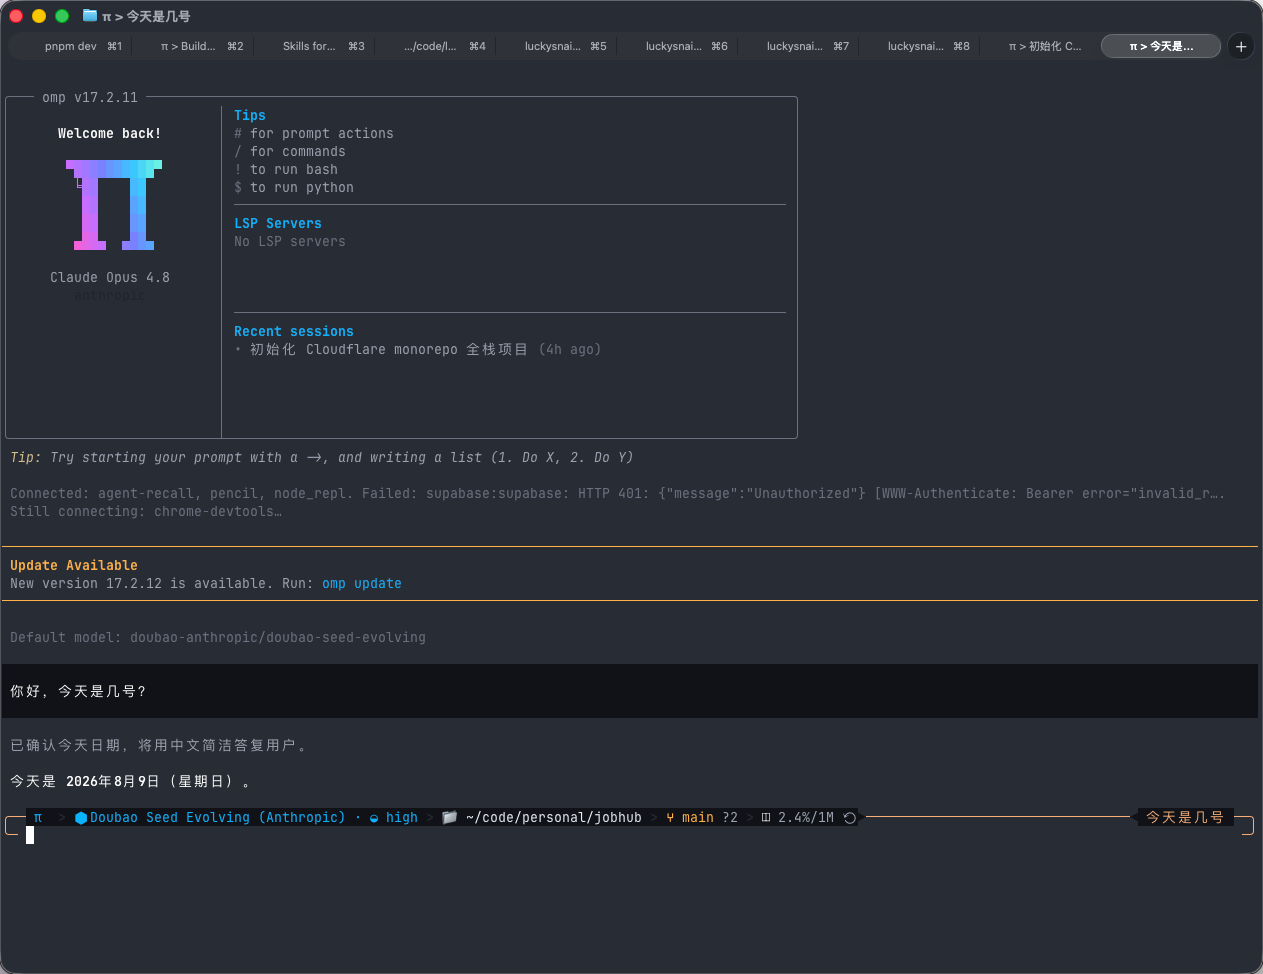Screen dimensions: 1263x974
Task: Click the '! to run bash' tip
Action: tap(286, 170)
